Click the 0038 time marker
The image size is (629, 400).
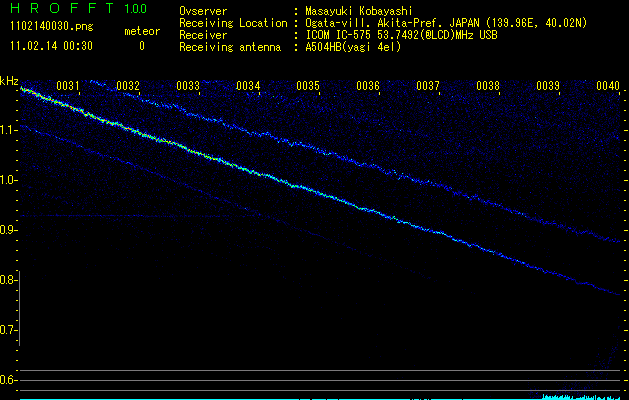point(488,85)
